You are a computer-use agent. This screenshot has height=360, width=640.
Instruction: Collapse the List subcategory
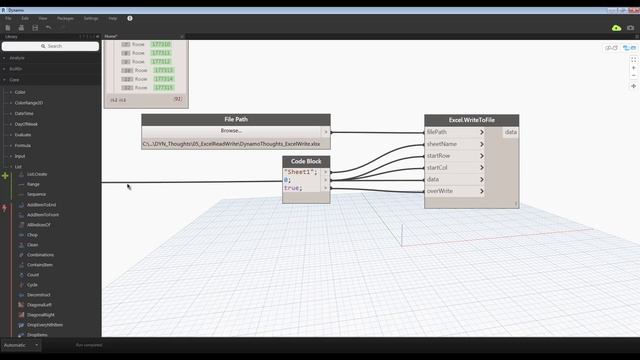point(18,167)
